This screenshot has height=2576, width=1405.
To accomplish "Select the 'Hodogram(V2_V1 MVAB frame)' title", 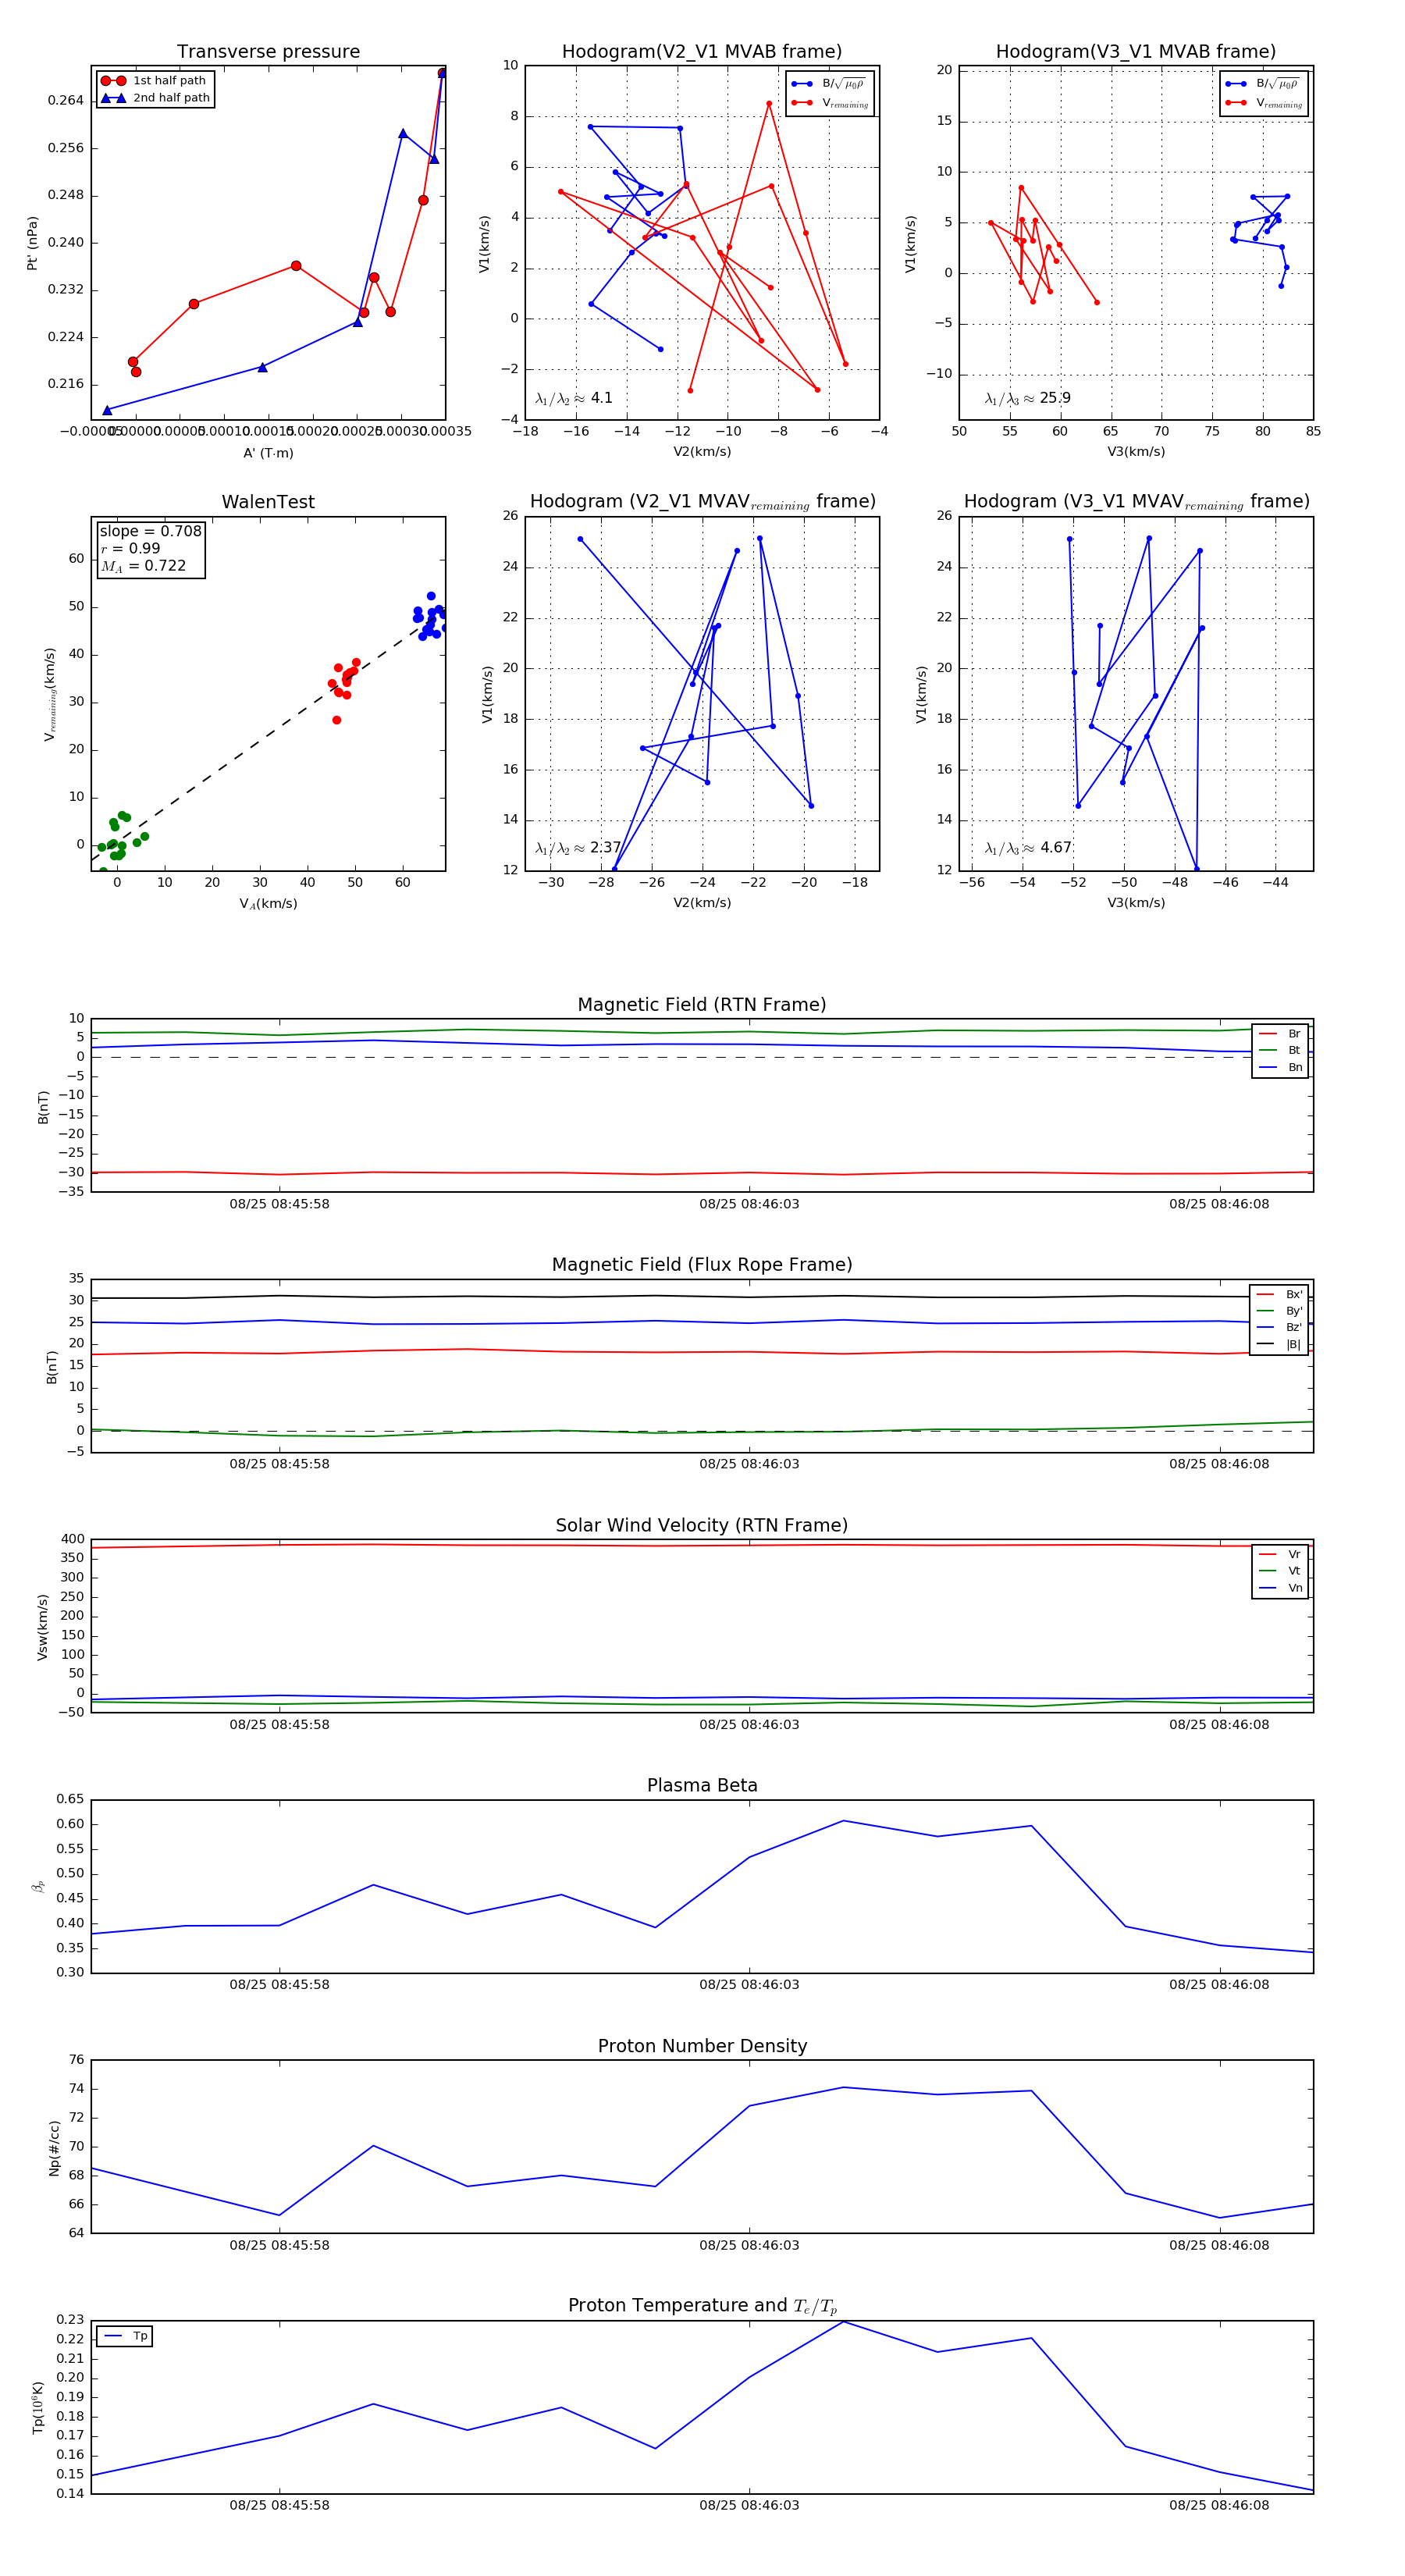I will click(702, 52).
